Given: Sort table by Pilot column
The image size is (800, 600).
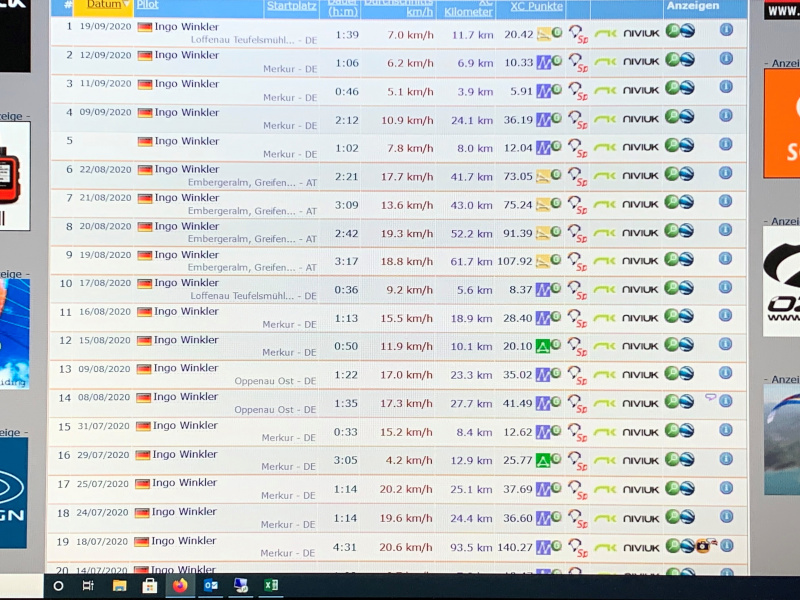Looking at the screenshot, I should [148, 5].
